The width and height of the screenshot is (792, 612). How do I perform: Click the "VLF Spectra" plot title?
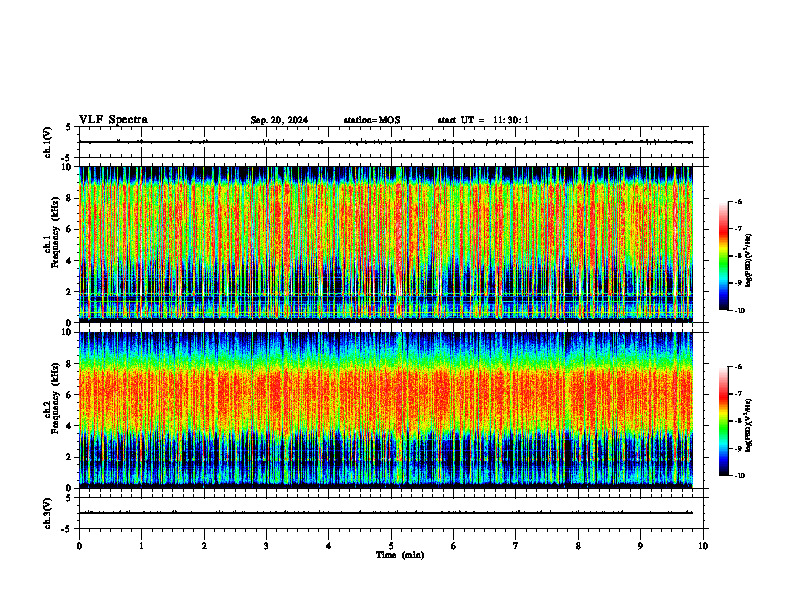[113, 120]
